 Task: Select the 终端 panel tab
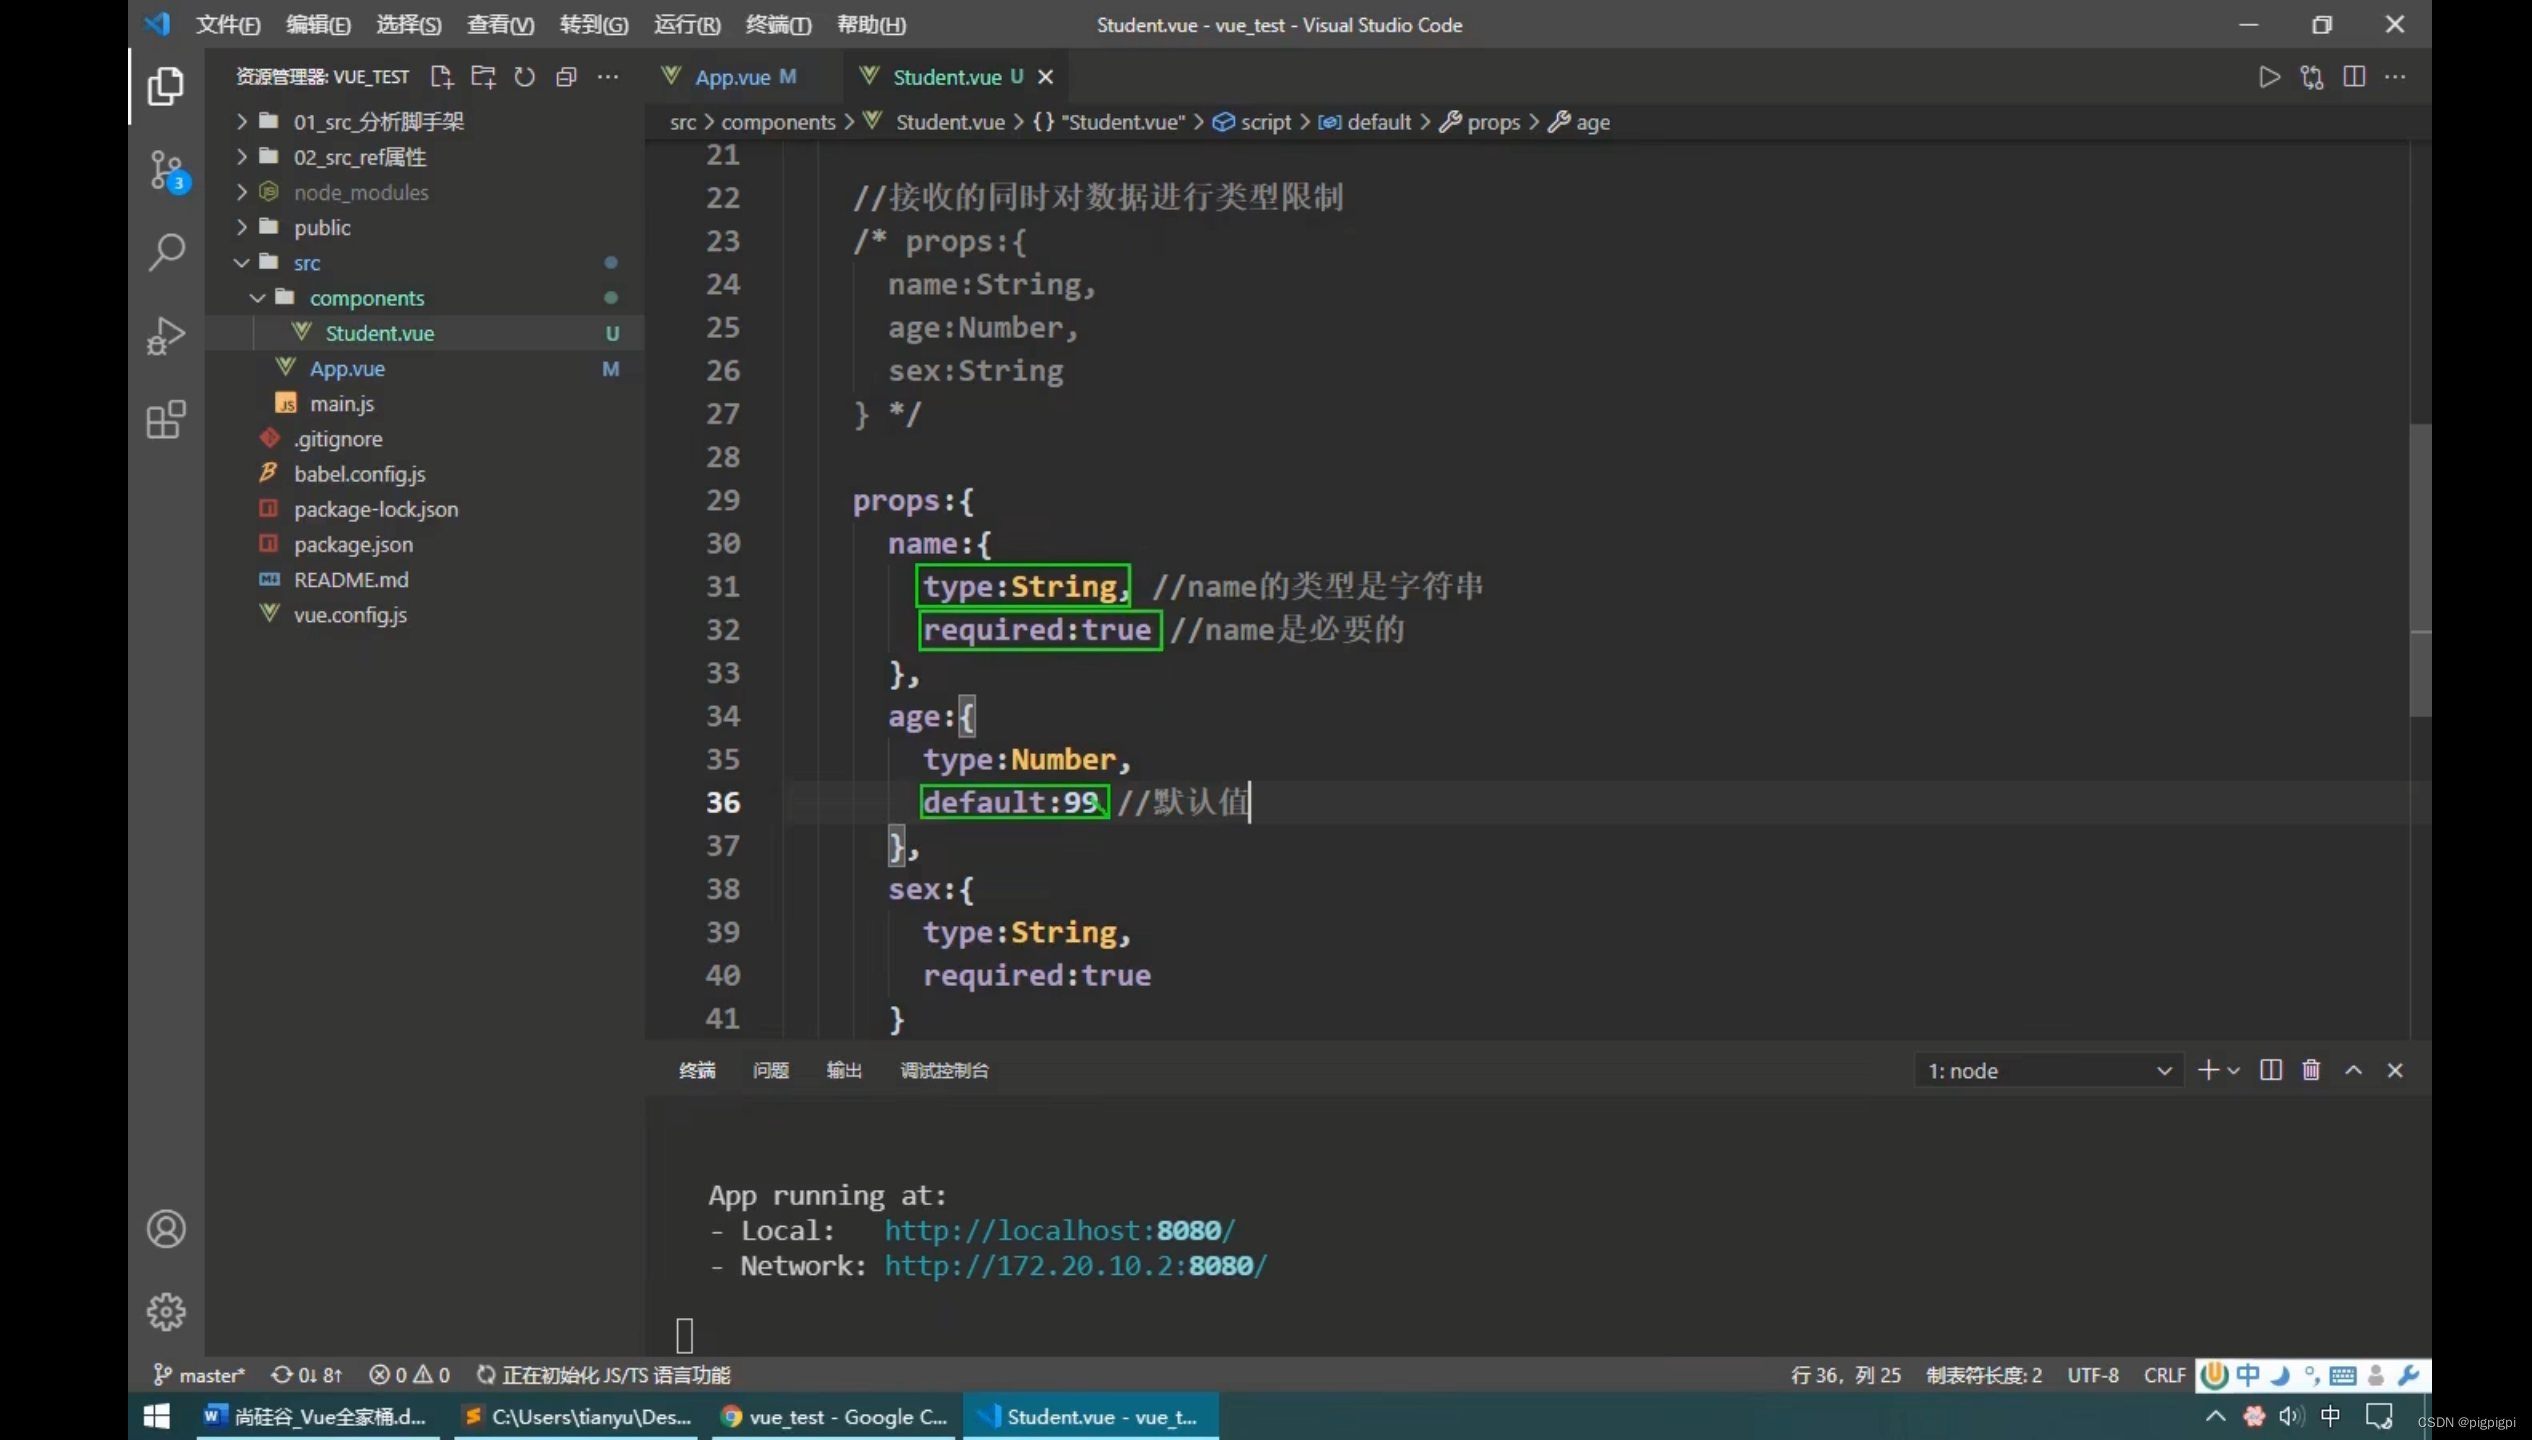tap(697, 1070)
